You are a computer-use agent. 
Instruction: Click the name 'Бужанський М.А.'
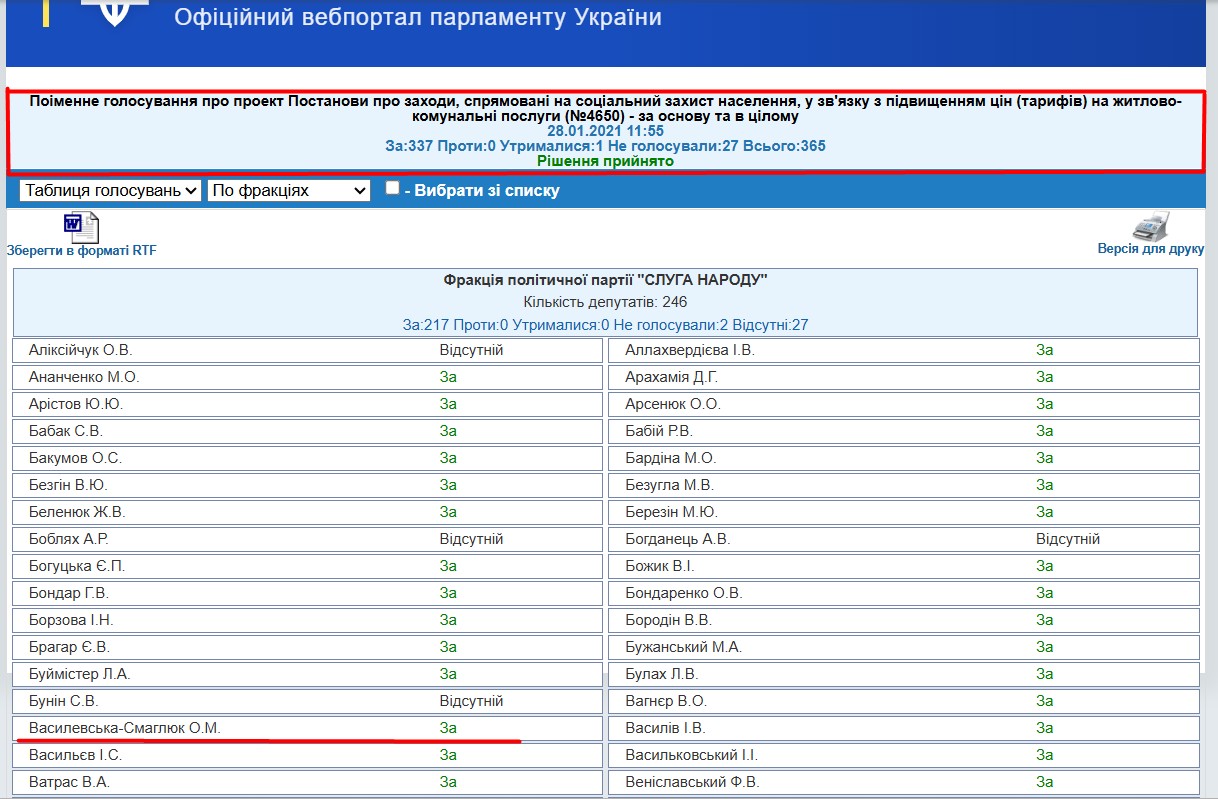click(x=684, y=647)
